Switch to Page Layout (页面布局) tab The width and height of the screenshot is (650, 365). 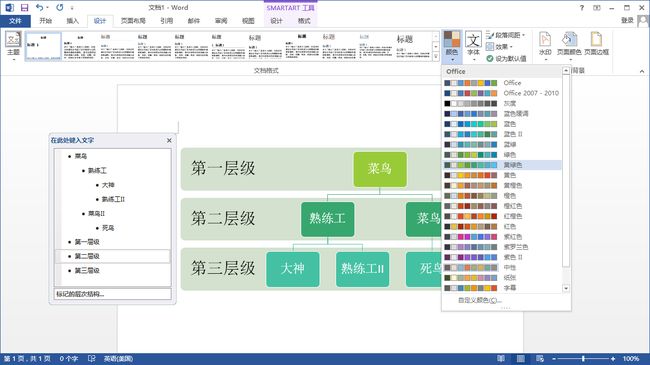[x=133, y=21]
